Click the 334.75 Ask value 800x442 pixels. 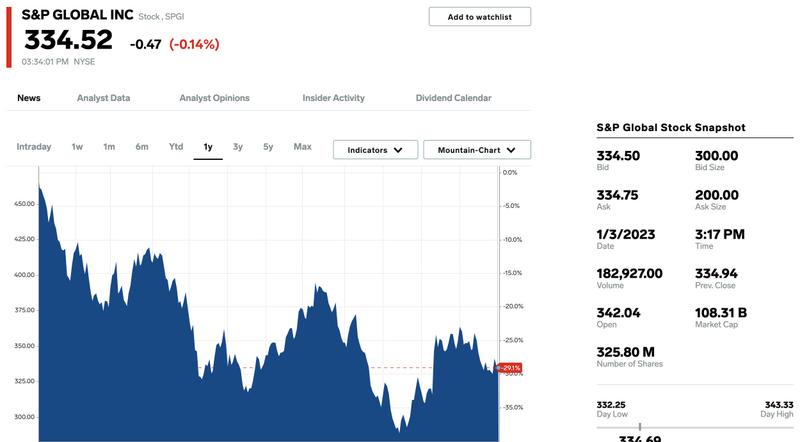point(617,195)
